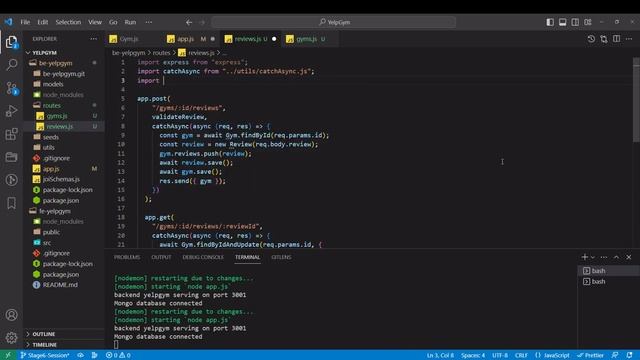Image resolution: width=640 pixels, height=360 pixels.
Task: Open the Source Control view
Action: tap(11, 88)
